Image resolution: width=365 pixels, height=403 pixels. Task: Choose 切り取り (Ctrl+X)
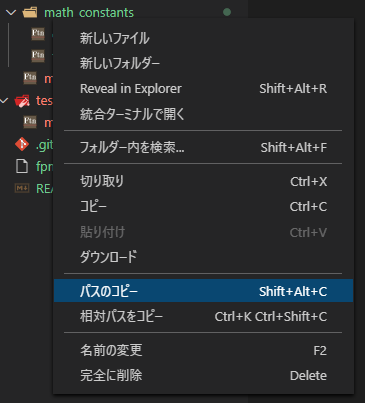click(203, 181)
